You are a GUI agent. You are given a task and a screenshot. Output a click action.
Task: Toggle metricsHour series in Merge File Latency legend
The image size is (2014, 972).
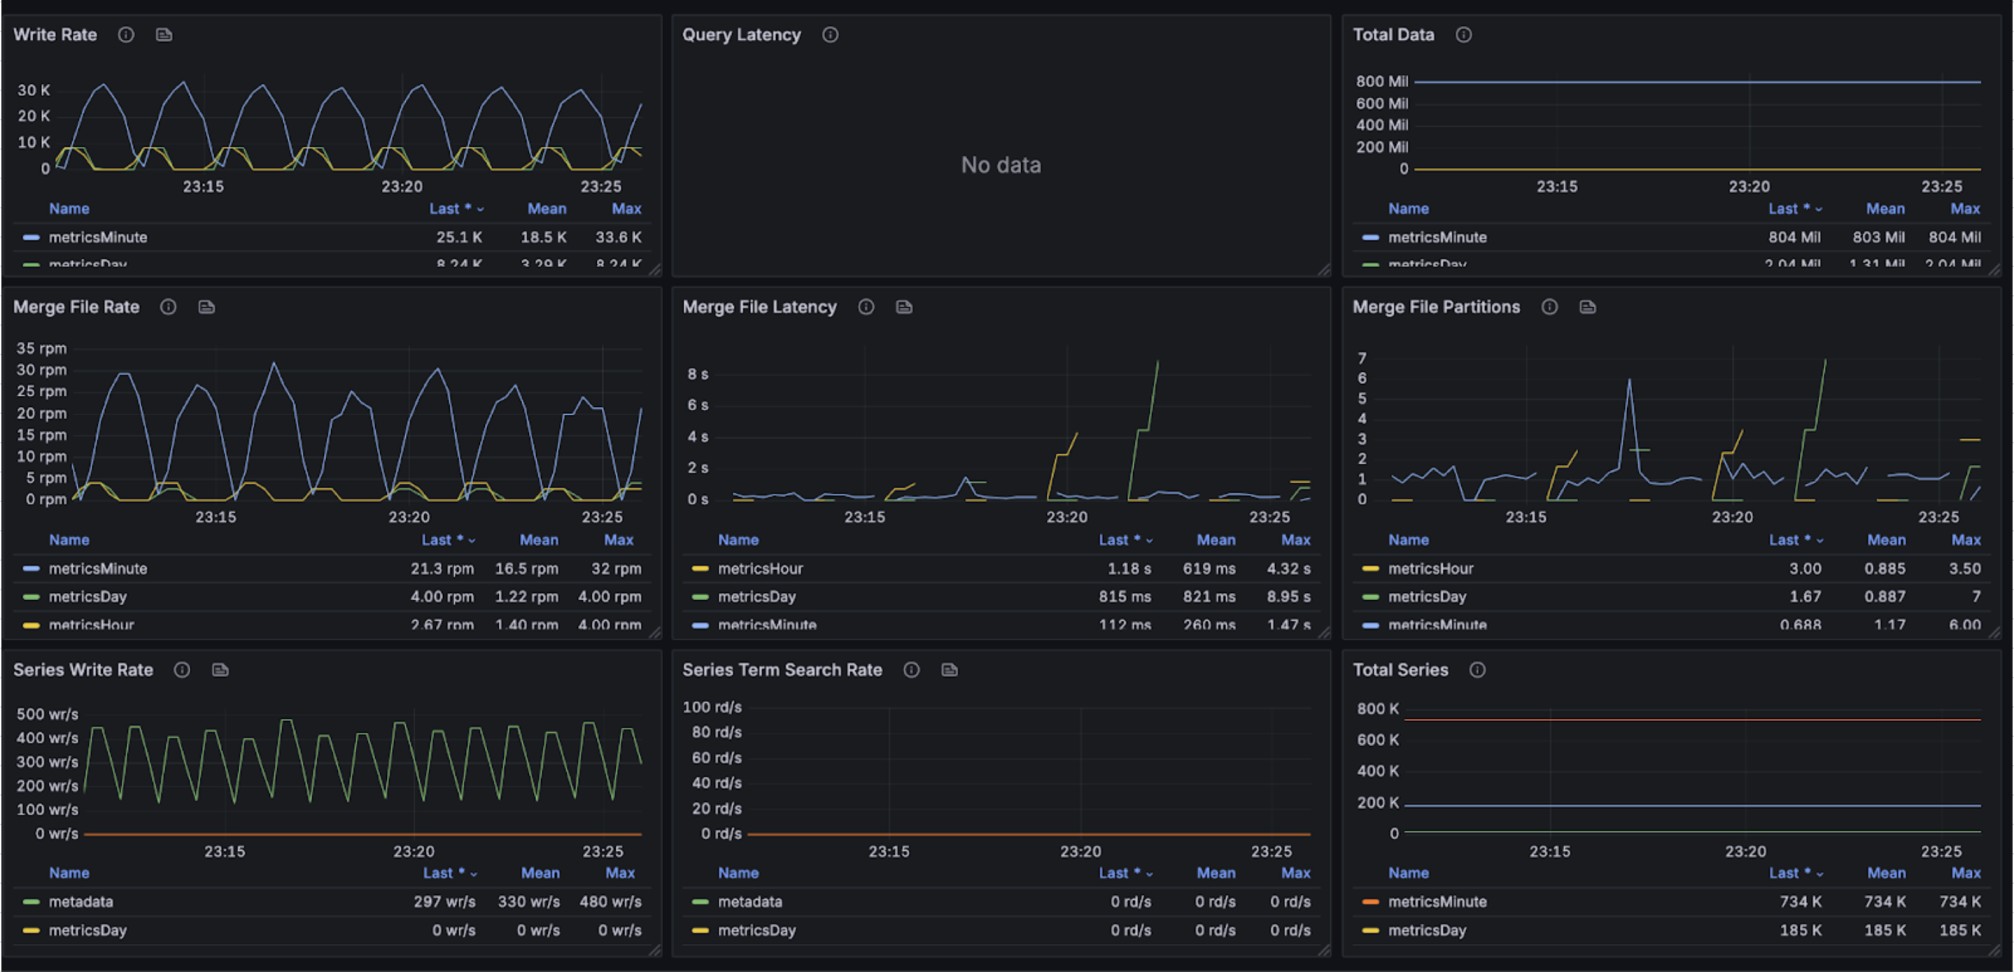click(760, 568)
